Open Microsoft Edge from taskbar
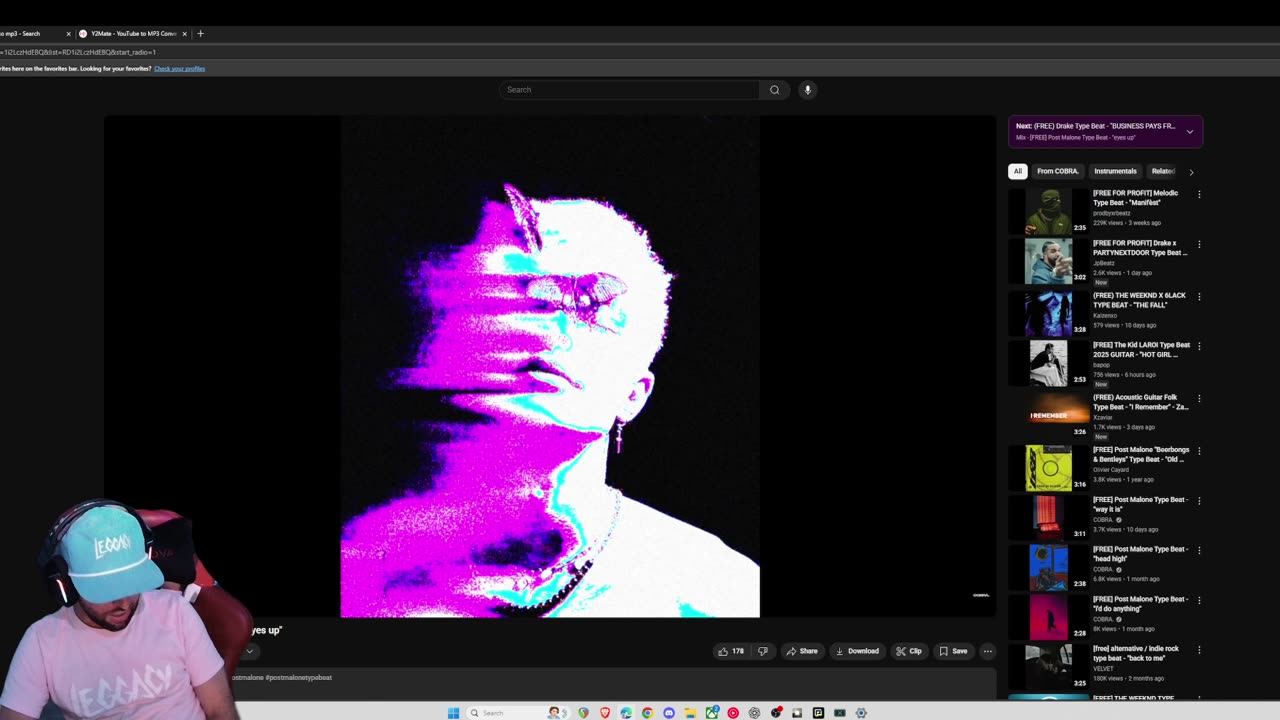1280x720 pixels. pos(626,712)
